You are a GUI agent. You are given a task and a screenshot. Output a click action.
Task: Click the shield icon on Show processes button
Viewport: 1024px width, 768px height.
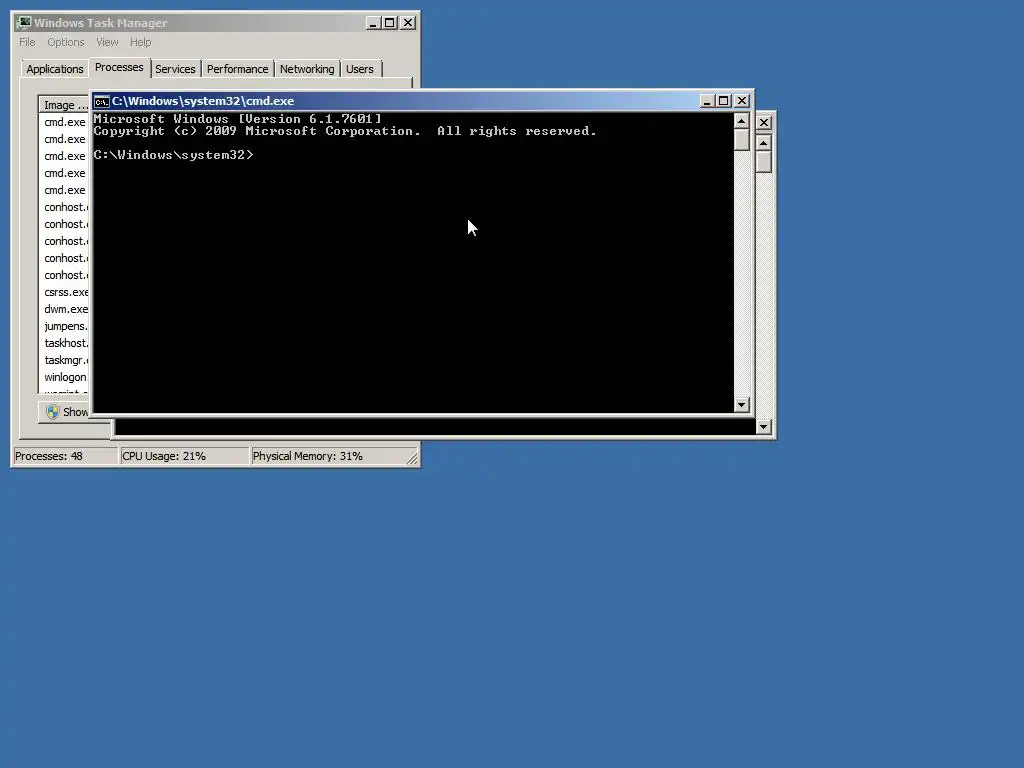(x=53, y=412)
